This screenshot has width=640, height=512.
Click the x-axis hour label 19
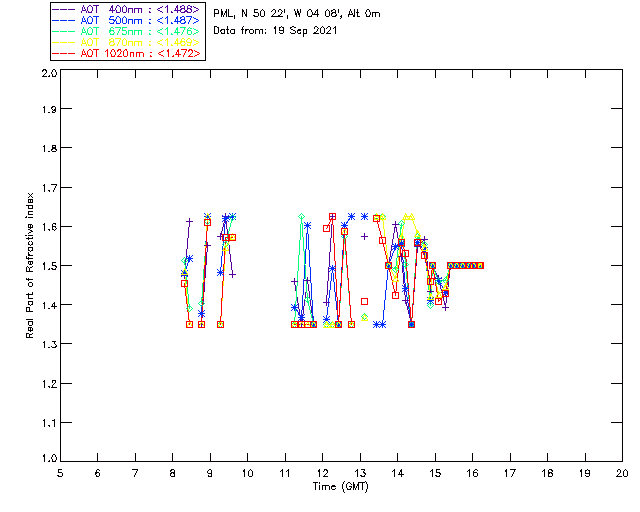(x=585, y=473)
